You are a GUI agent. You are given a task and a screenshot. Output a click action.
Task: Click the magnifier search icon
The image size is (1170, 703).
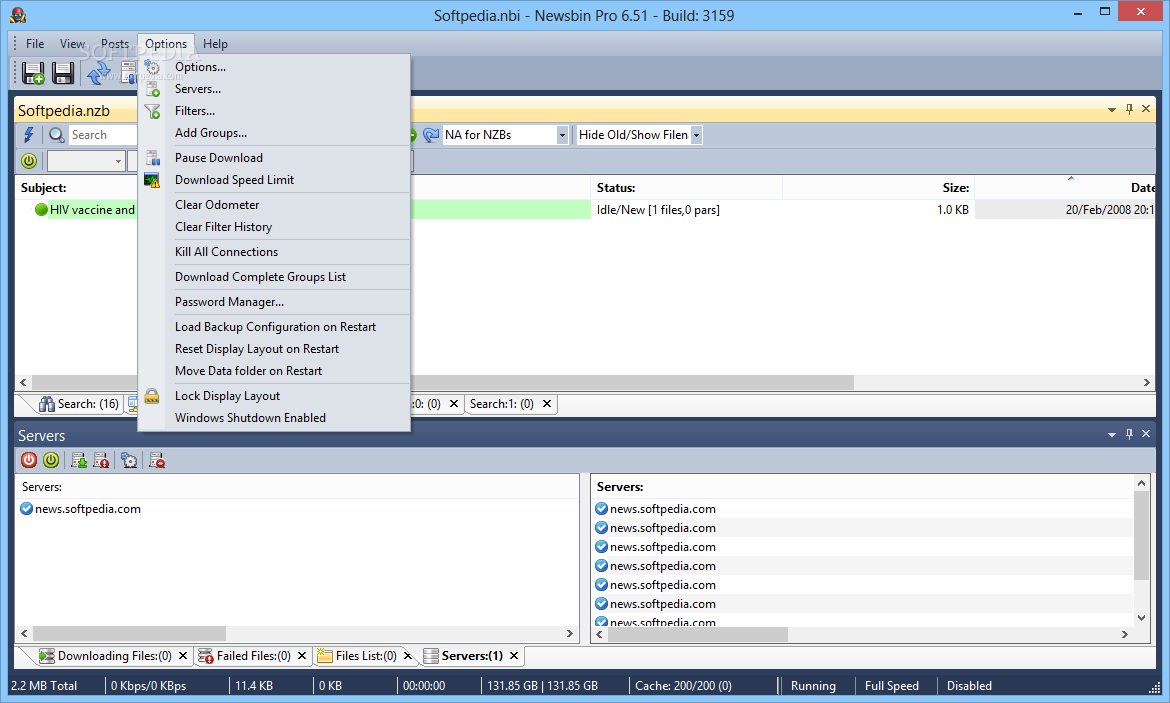click(x=57, y=135)
